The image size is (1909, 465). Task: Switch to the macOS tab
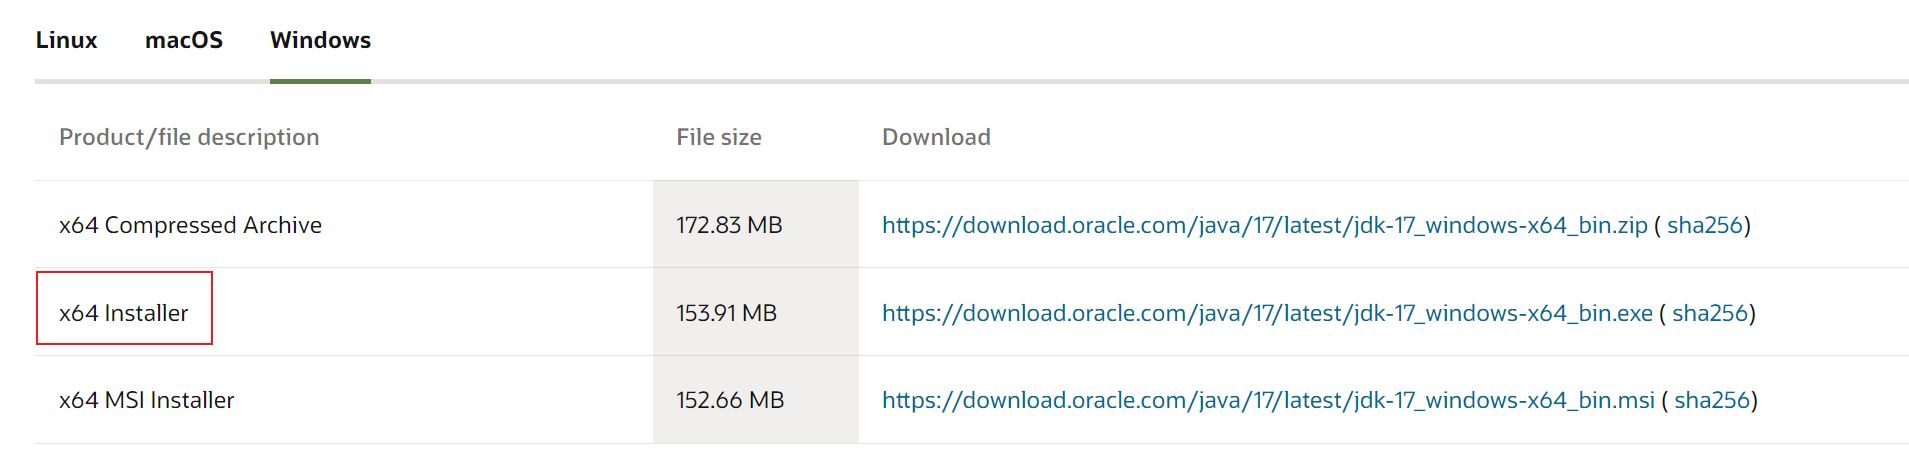184,40
